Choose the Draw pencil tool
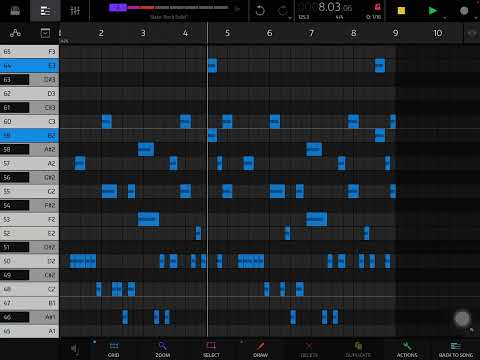This screenshot has height=360, width=480. [260, 349]
